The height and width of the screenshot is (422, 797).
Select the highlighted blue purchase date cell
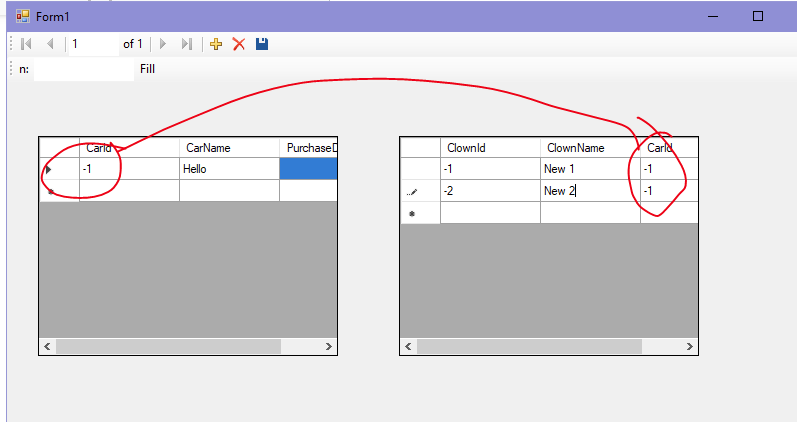pos(308,169)
